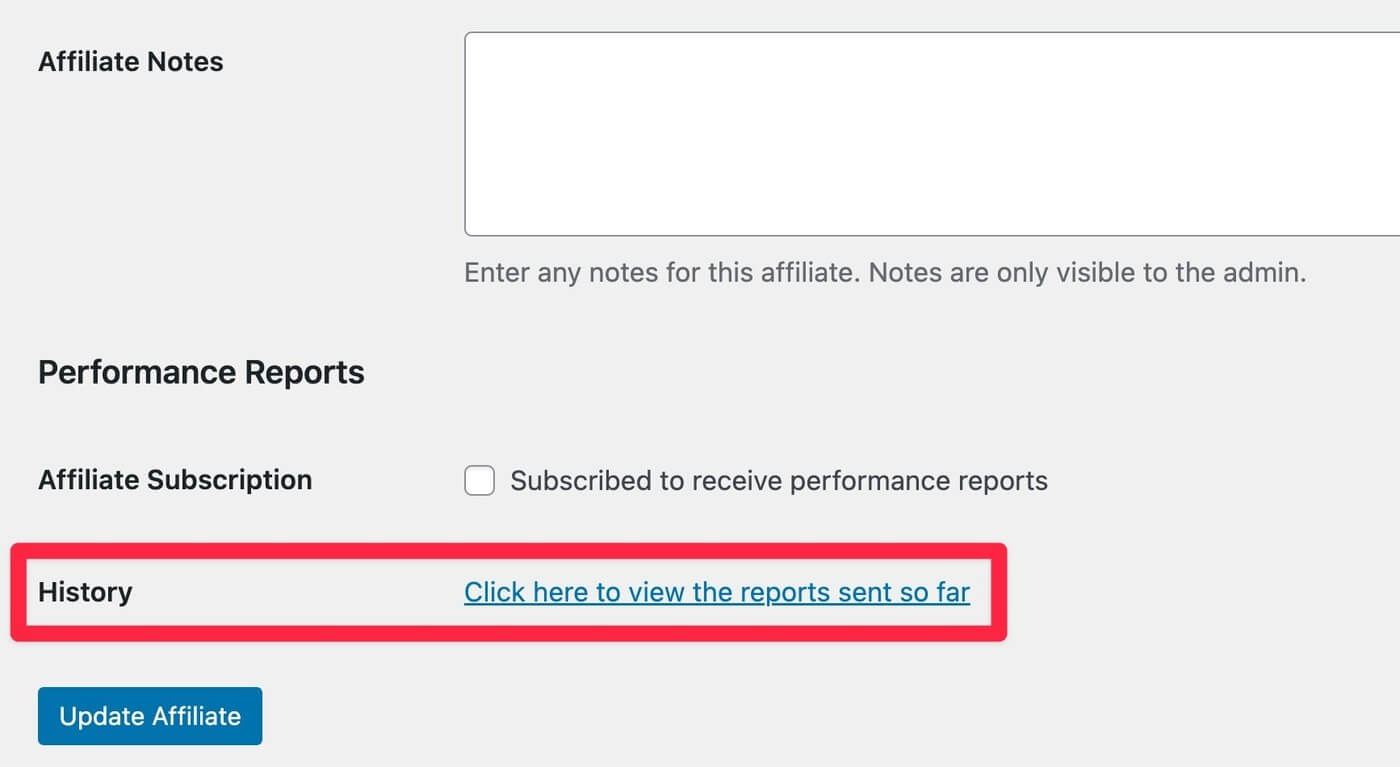
Task: Enable the performance reports subscription checkbox
Action: (480, 481)
